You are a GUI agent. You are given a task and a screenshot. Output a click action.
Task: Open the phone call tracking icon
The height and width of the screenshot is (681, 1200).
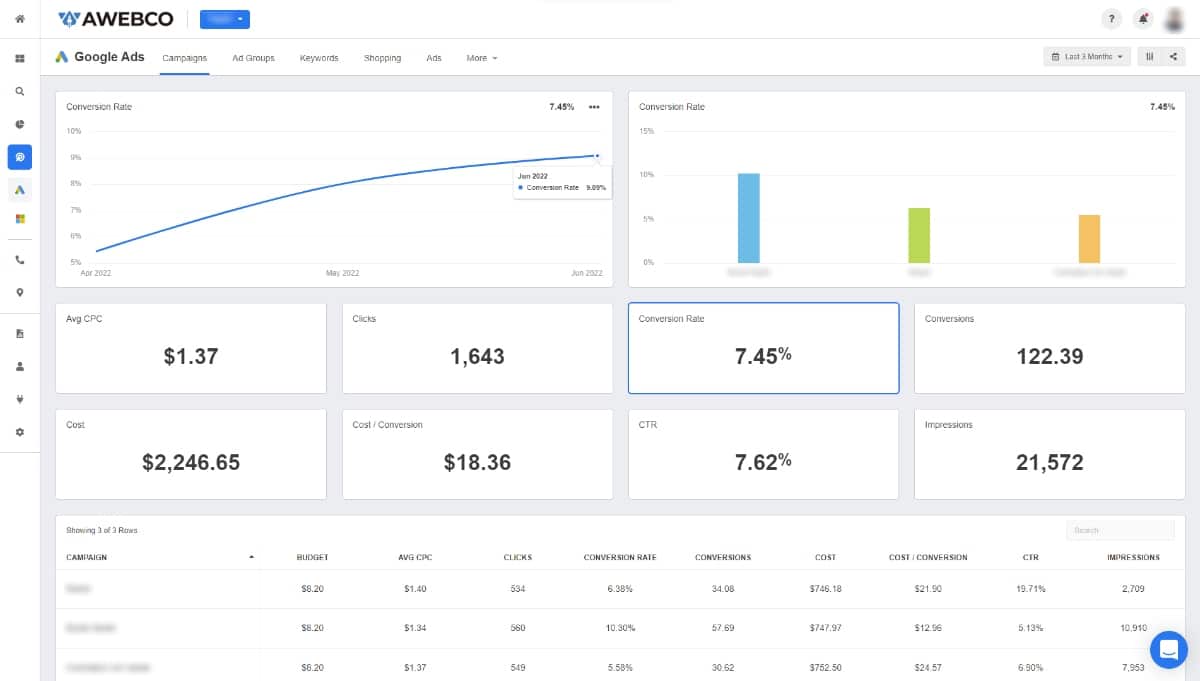(20, 260)
